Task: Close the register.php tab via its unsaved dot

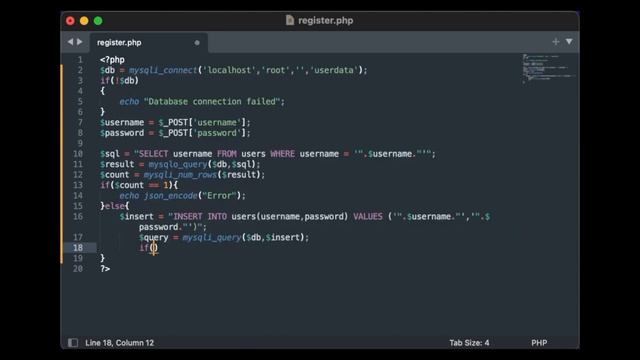Action: [197, 42]
